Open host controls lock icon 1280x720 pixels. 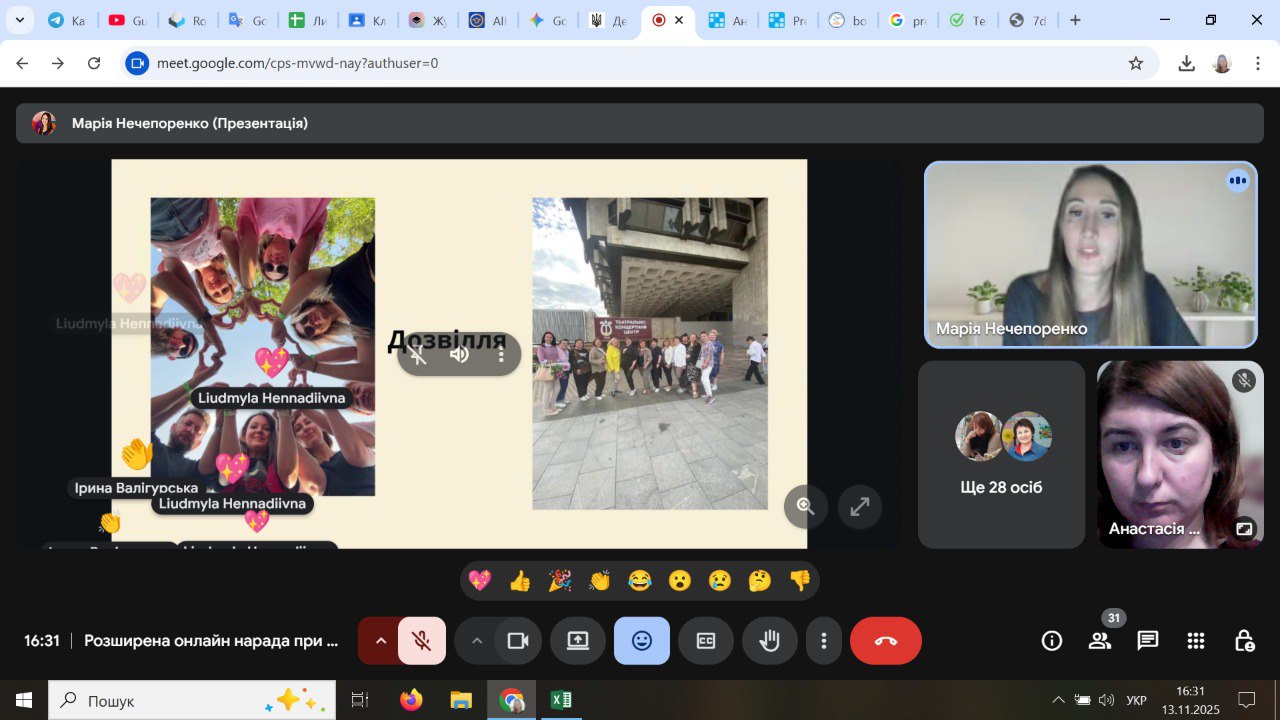[1243, 641]
